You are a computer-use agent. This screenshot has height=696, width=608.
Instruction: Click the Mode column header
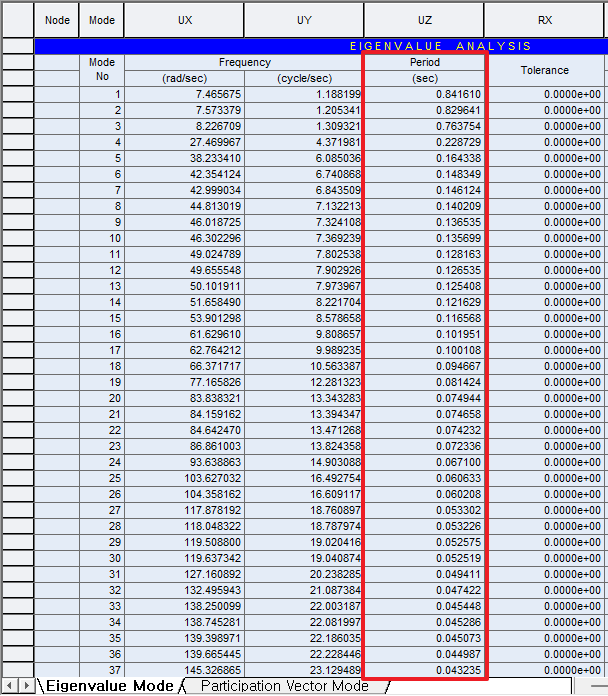101,19
